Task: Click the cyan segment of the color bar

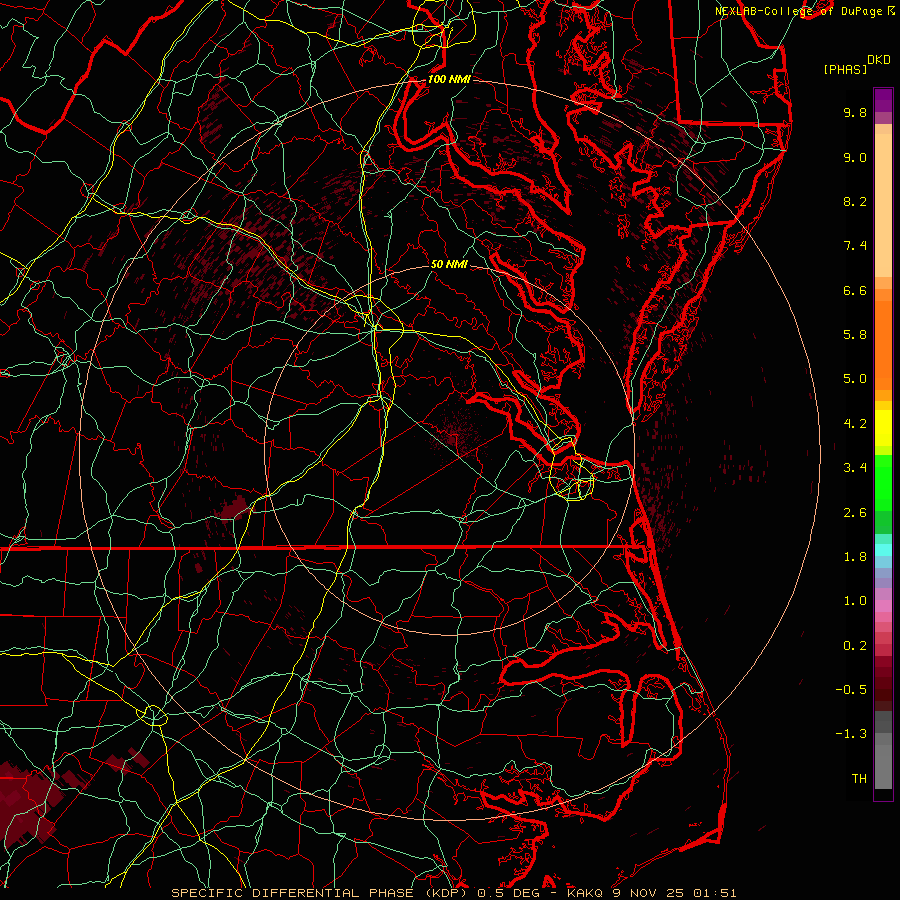Action: coord(883,550)
